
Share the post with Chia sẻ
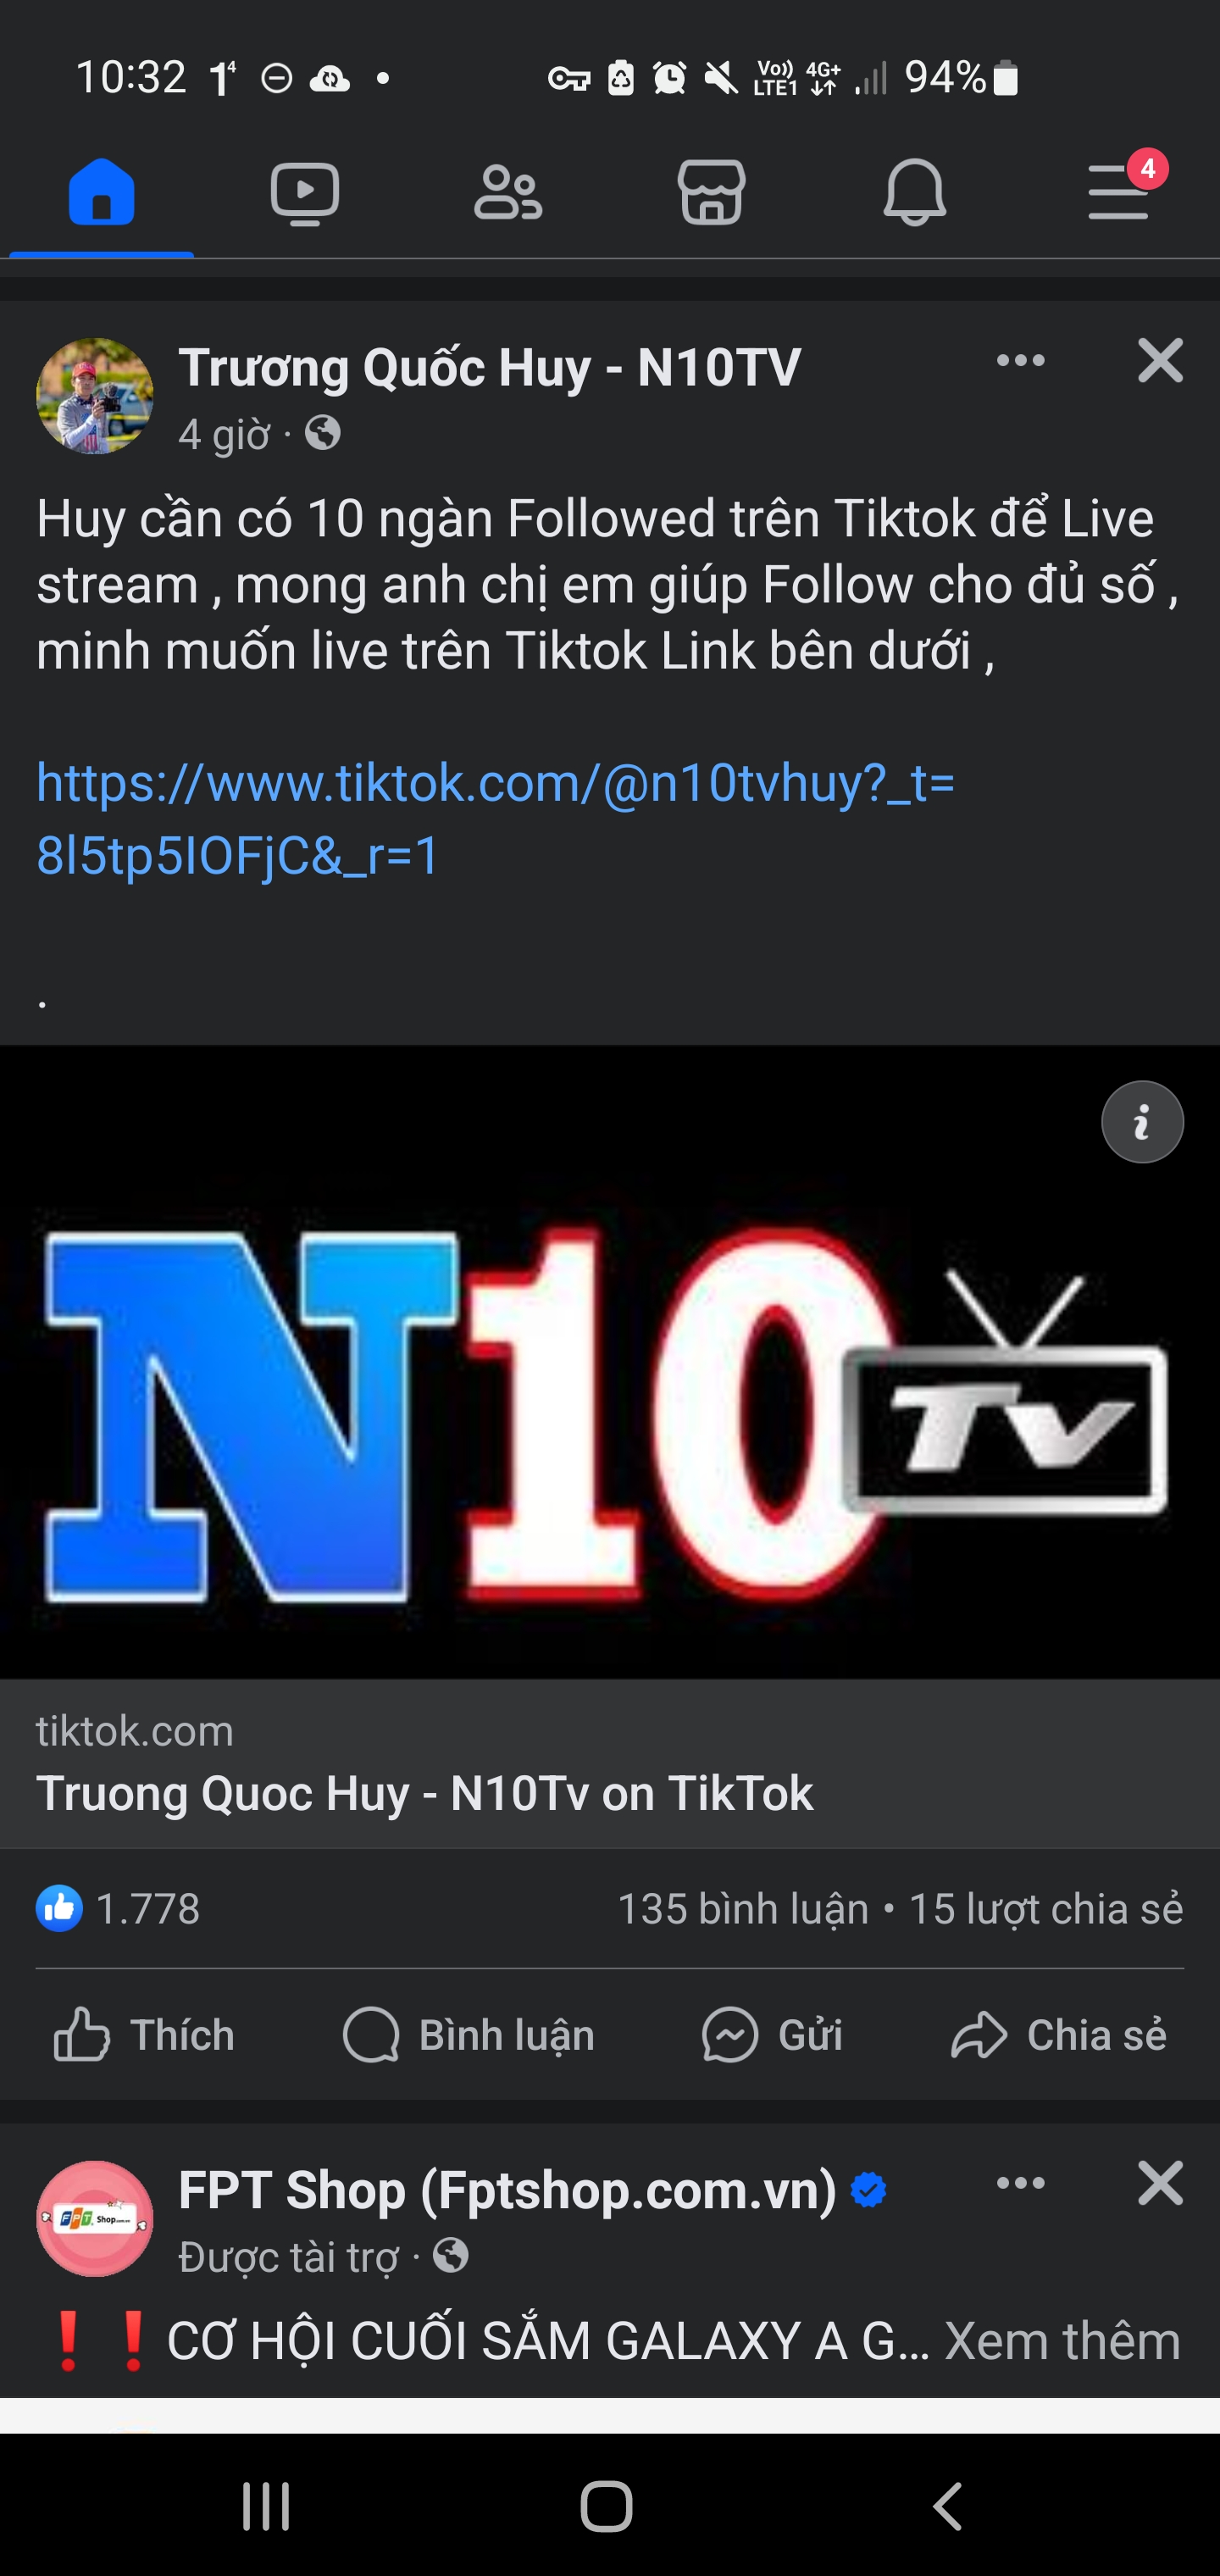(1059, 2035)
